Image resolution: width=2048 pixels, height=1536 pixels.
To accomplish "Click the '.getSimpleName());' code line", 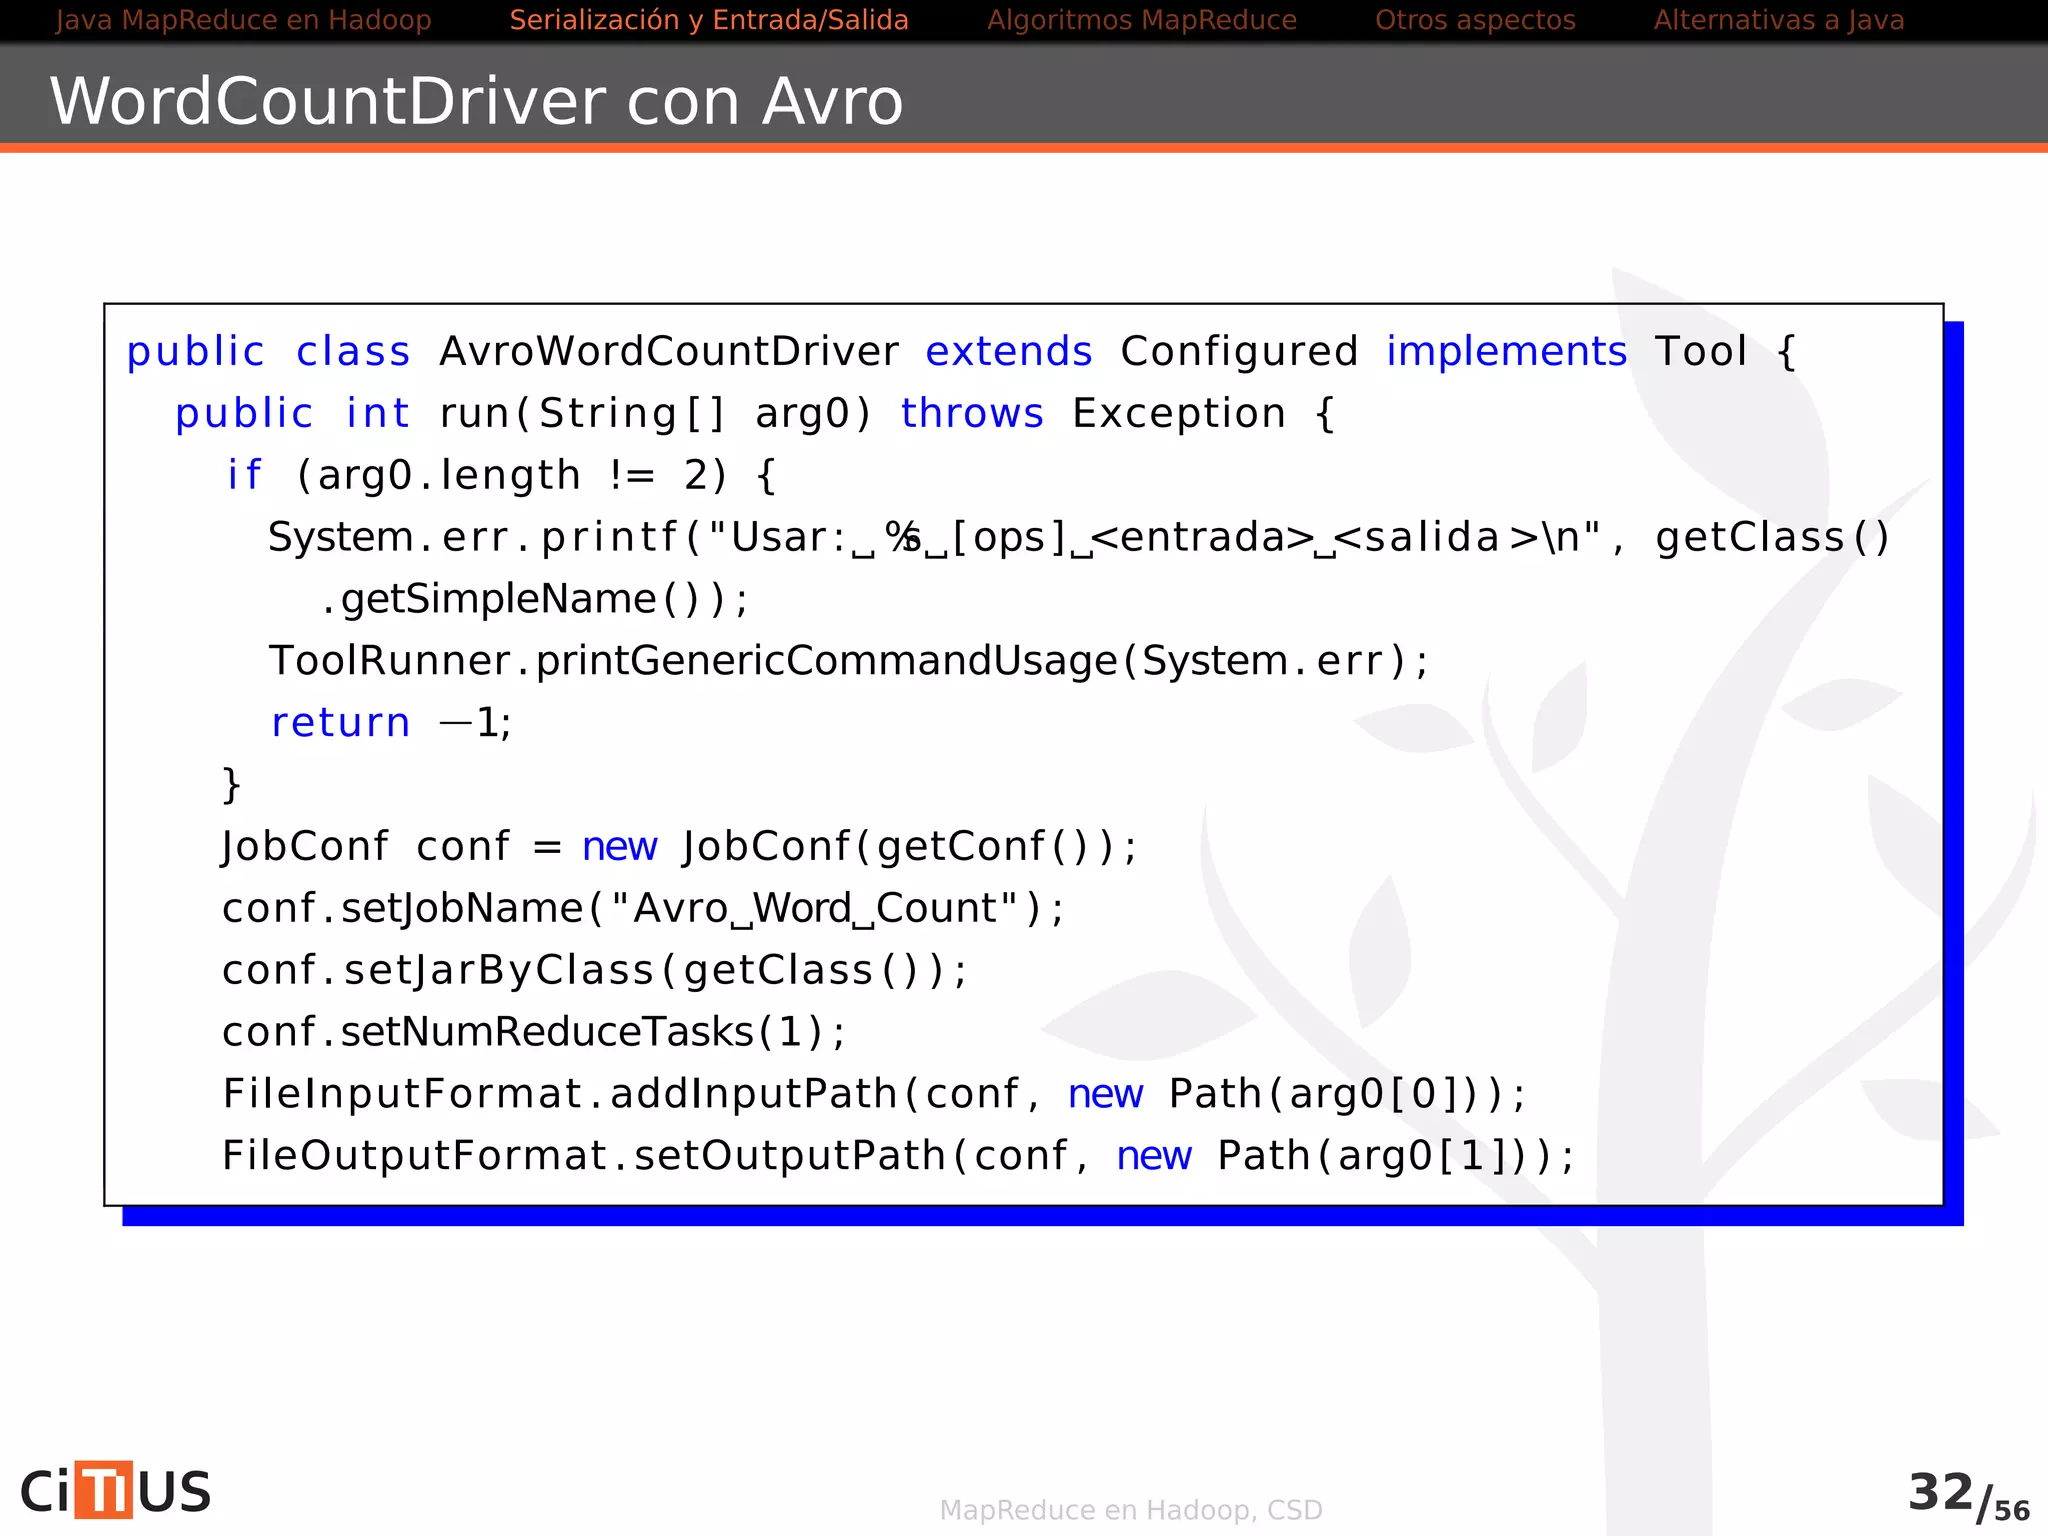I will pos(535,599).
